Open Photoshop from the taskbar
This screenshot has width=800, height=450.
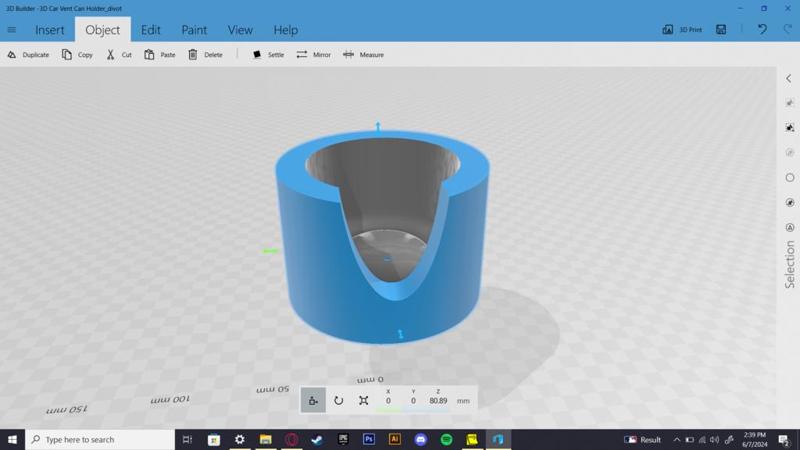pos(369,439)
